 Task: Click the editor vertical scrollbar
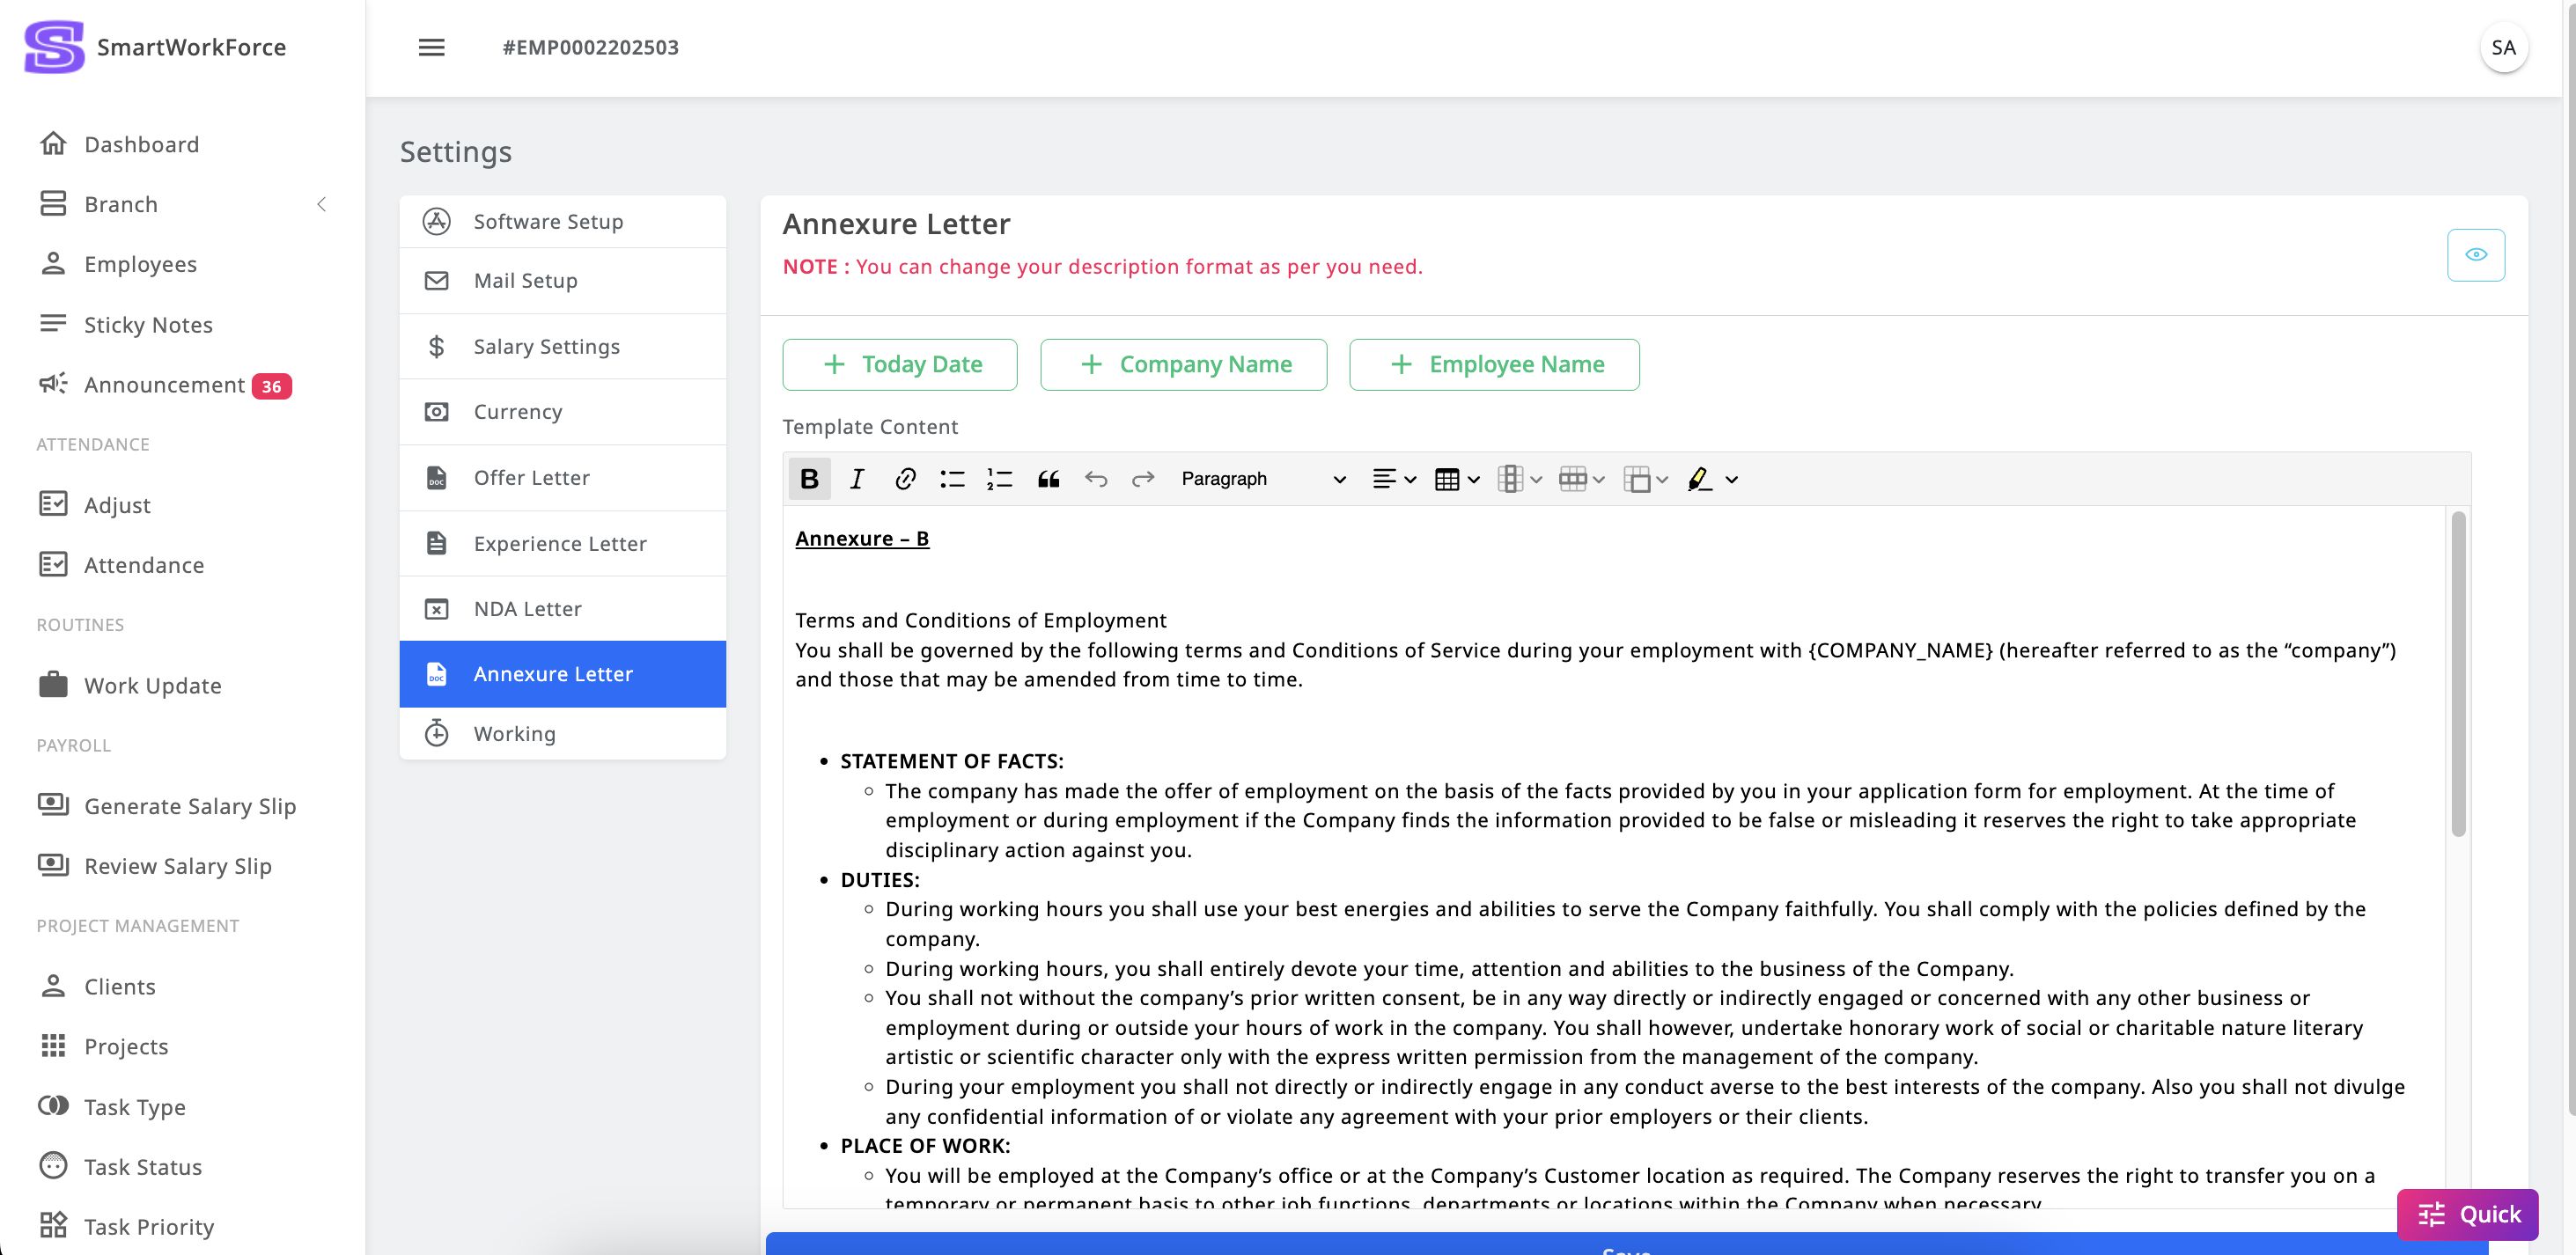tap(2458, 673)
